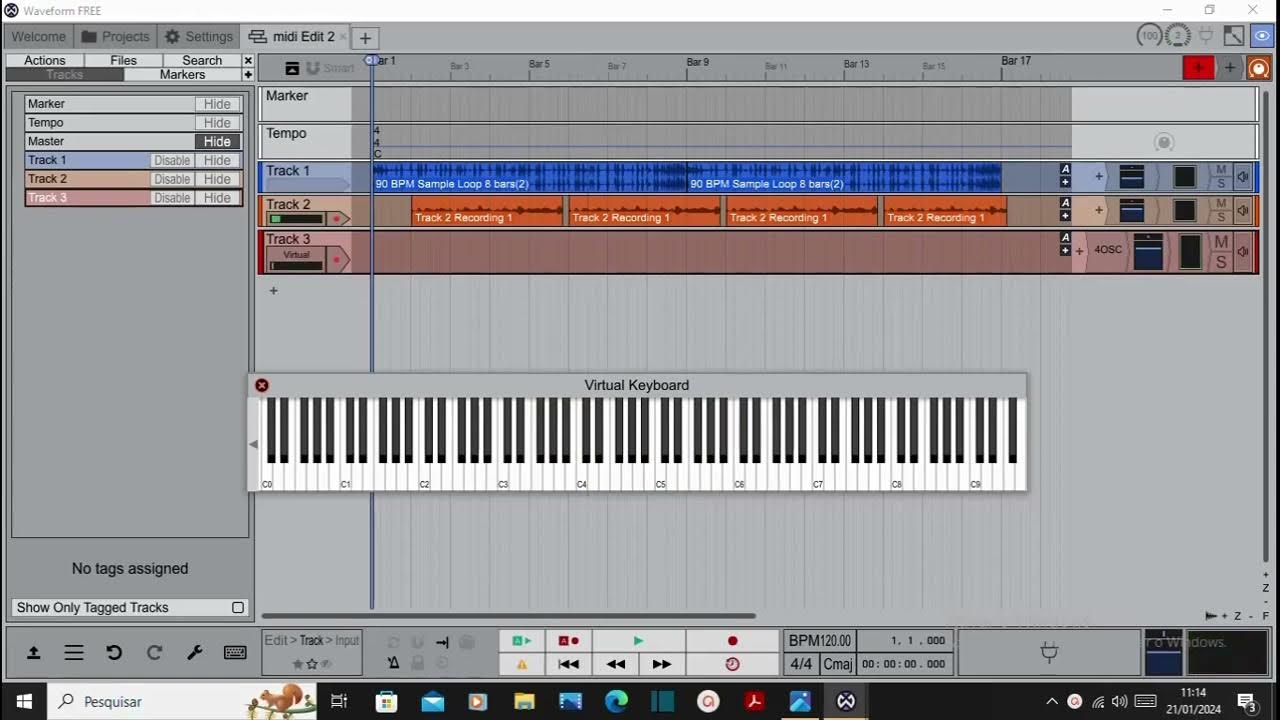Arm Track 3 record button
The image size is (1280, 720).
pyautogui.click(x=337, y=260)
